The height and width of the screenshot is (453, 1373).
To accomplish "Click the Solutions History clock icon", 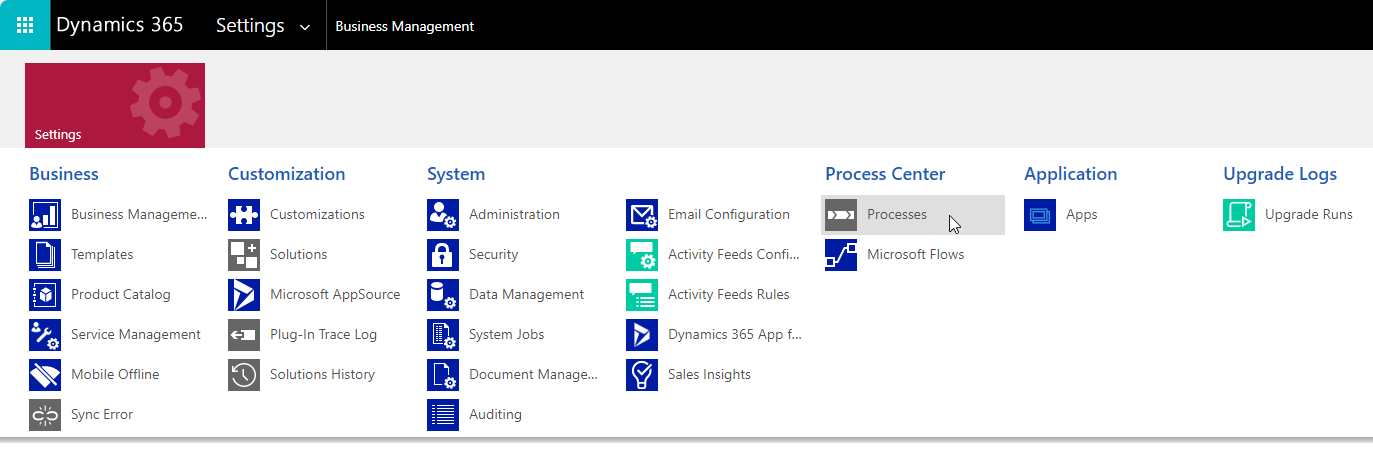I will coord(244,375).
